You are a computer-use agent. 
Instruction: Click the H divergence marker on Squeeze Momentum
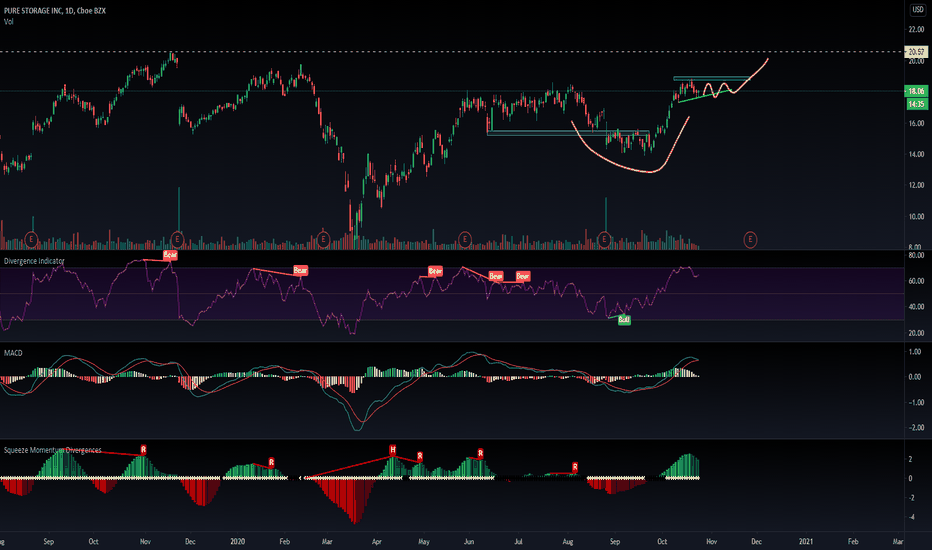pyautogui.click(x=392, y=450)
